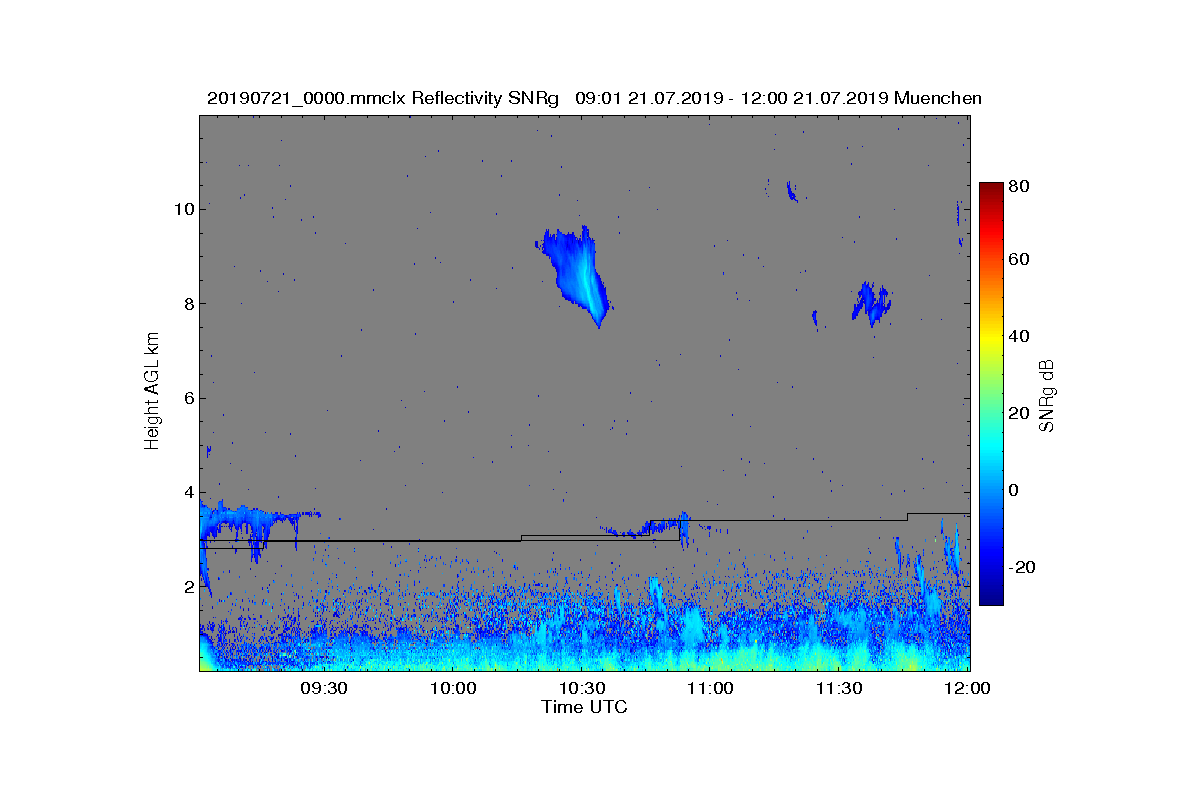This screenshot has width=1200, height=800.
Task: Click the 11:30 time tick label
Action: click(840, 689)
